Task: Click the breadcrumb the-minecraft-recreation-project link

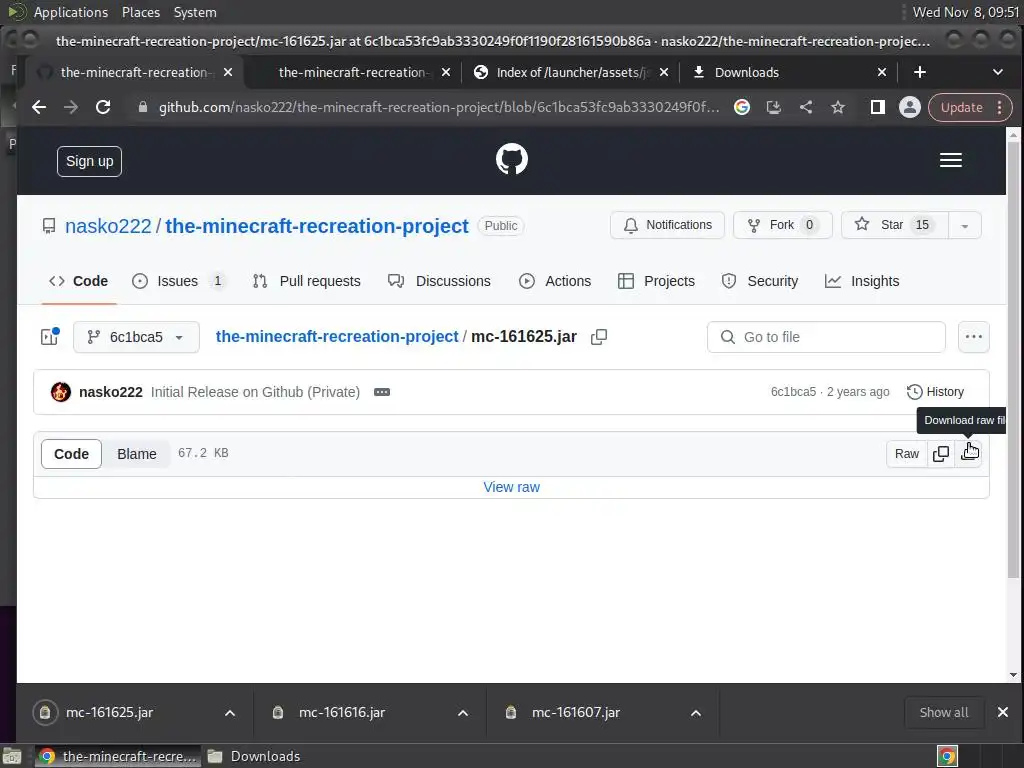Action: click(337, 336)
